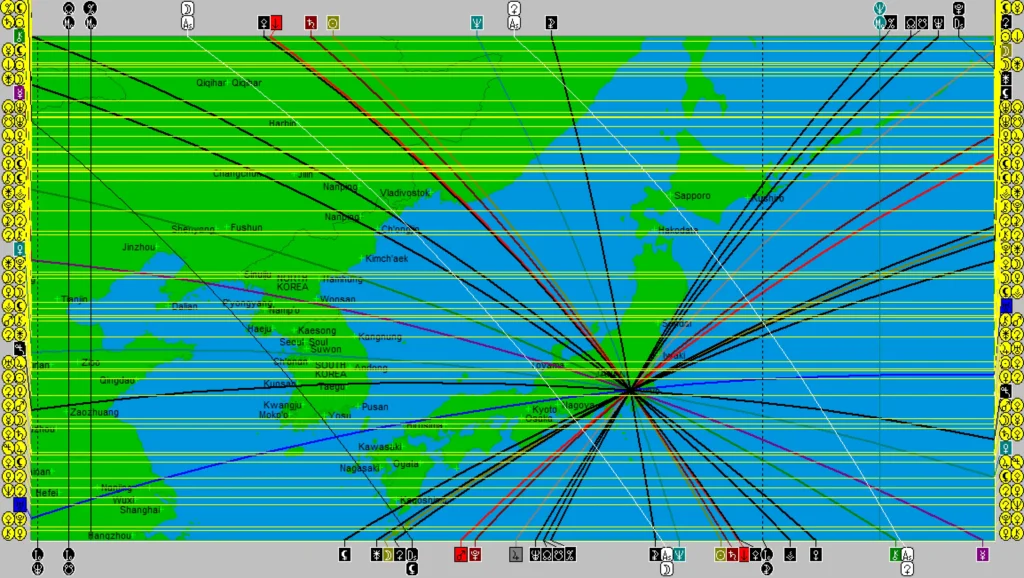This screenshot has width=1024, height=578.
Task: Click the SOUTH KOREA country label
Action: pyautogui.click(x=330, y=370)
